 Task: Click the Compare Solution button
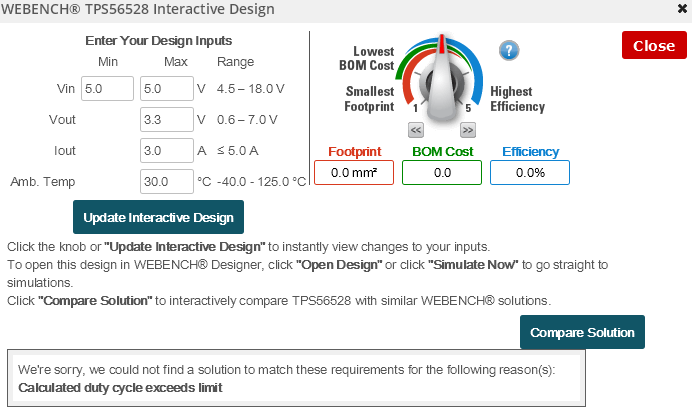point(582,332)
